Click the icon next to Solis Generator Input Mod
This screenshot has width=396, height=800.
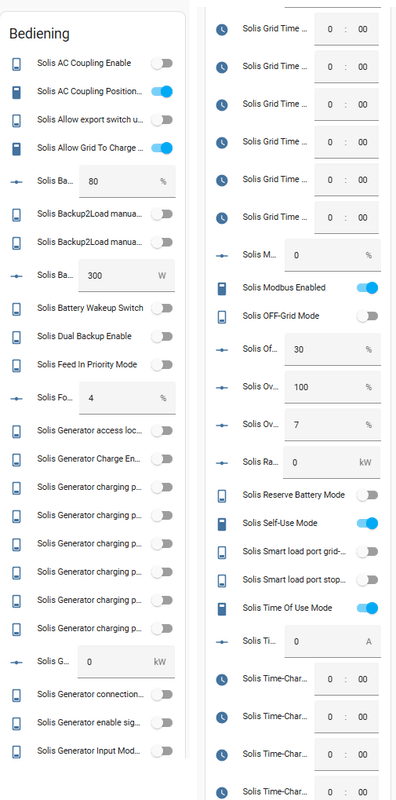click(x=17, y=752)
